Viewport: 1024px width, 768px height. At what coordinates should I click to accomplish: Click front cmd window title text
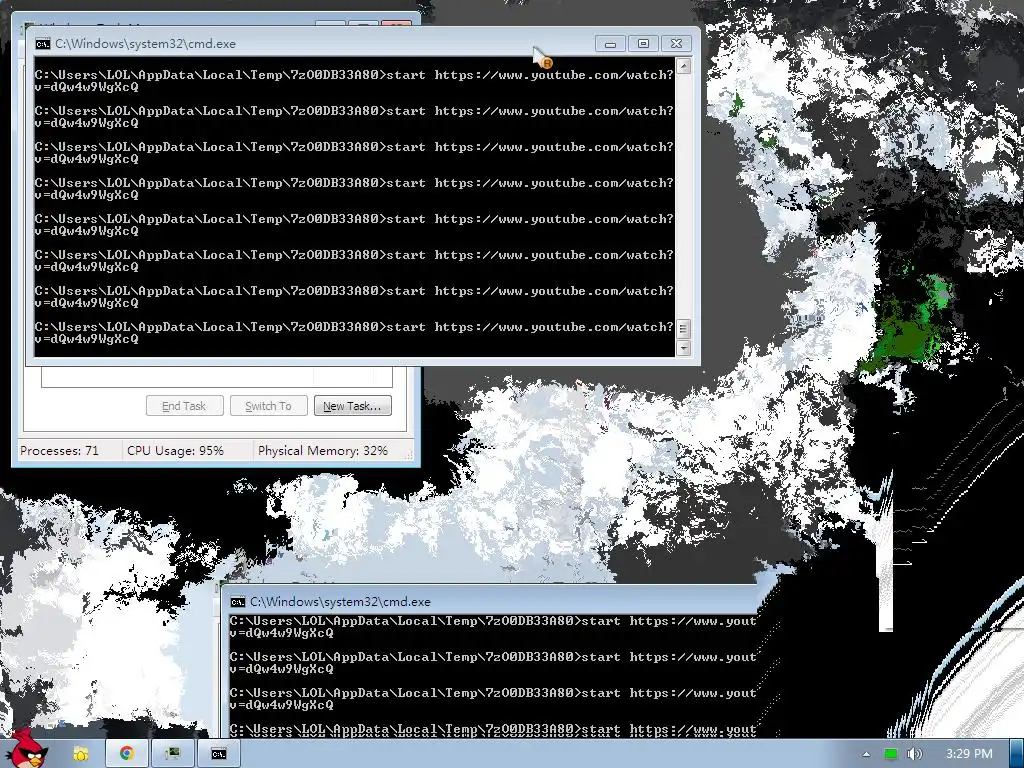tap(145, 44)
